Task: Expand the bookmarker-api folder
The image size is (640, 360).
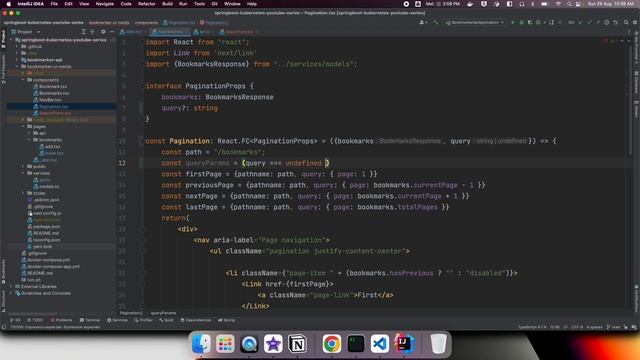Action: [x=17, y=60]
